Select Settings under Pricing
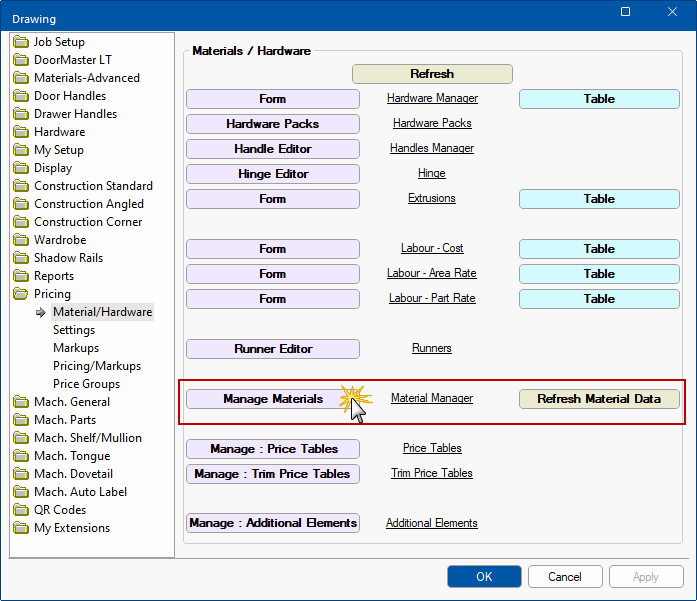Viewport: 697px width, 601px height. tap(74, 330)
